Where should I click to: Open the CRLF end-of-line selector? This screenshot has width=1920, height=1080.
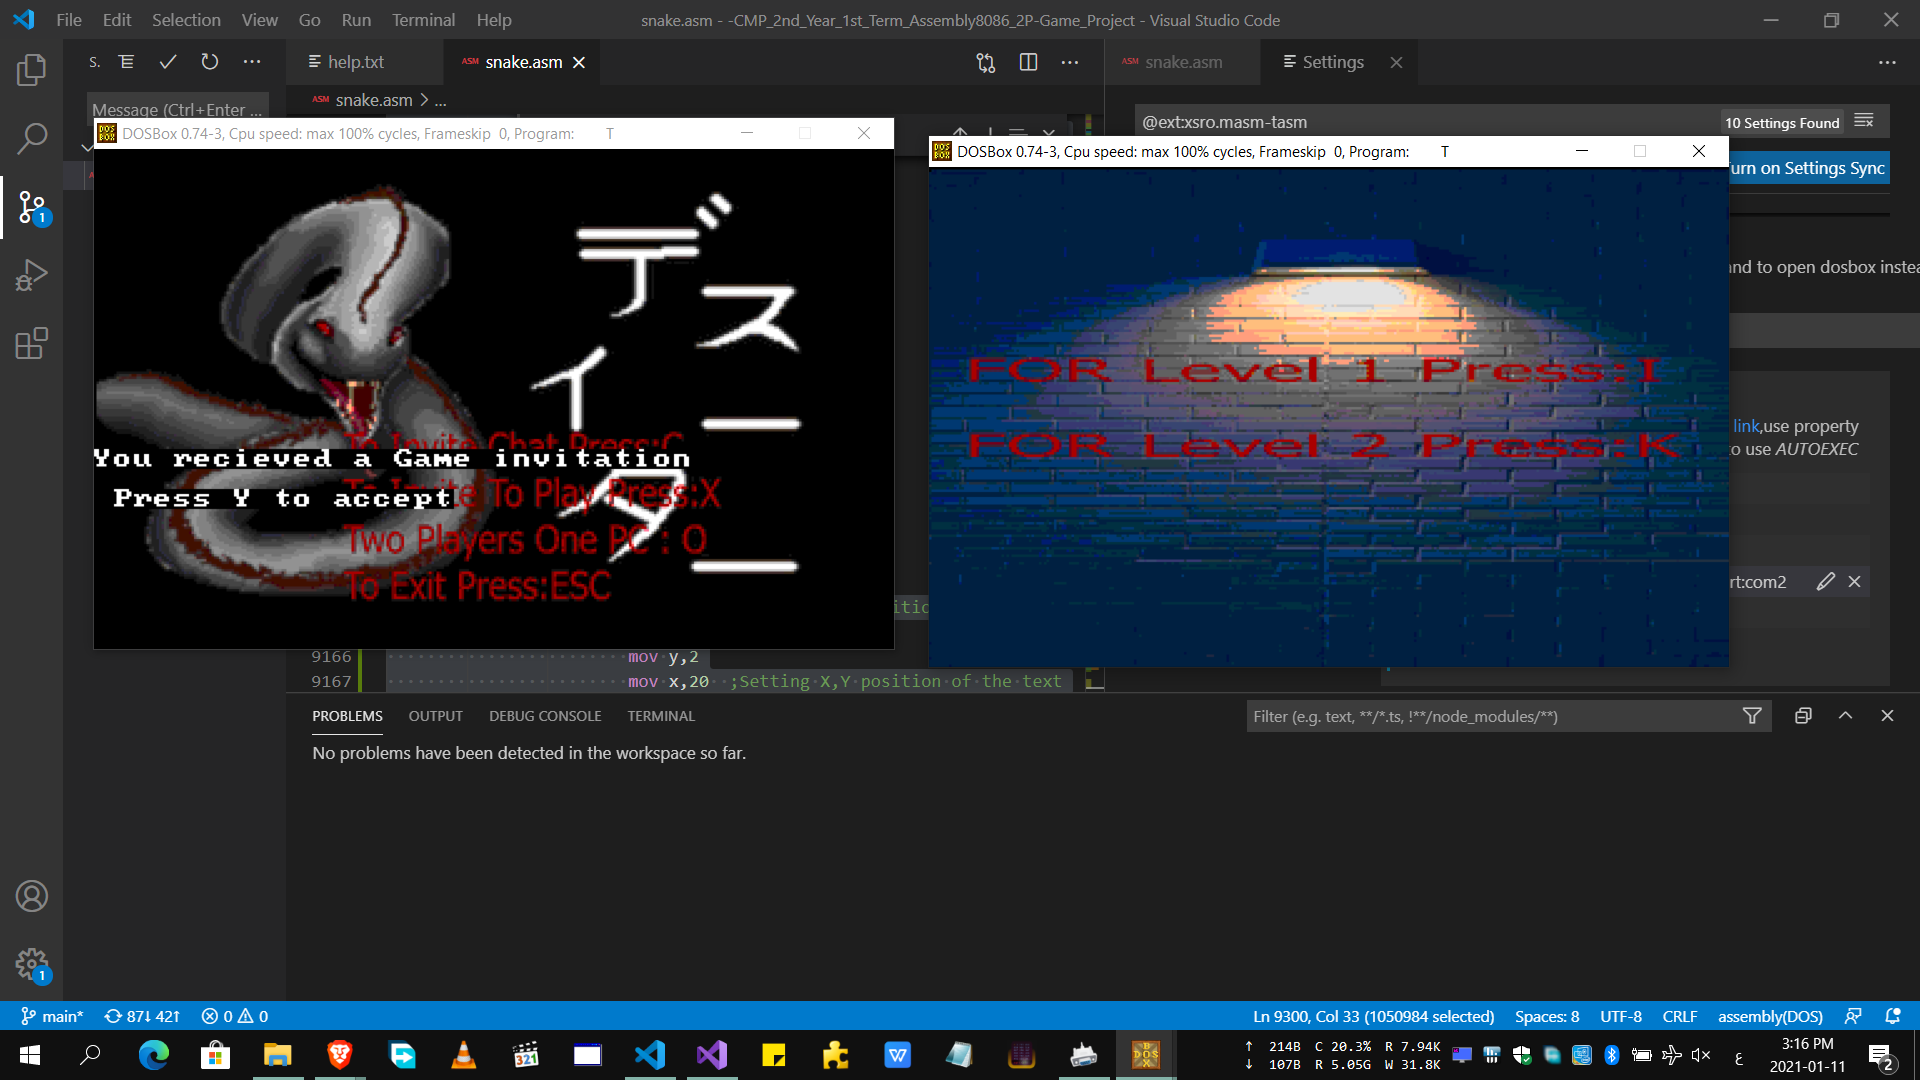click(x=1680, y=1016)
